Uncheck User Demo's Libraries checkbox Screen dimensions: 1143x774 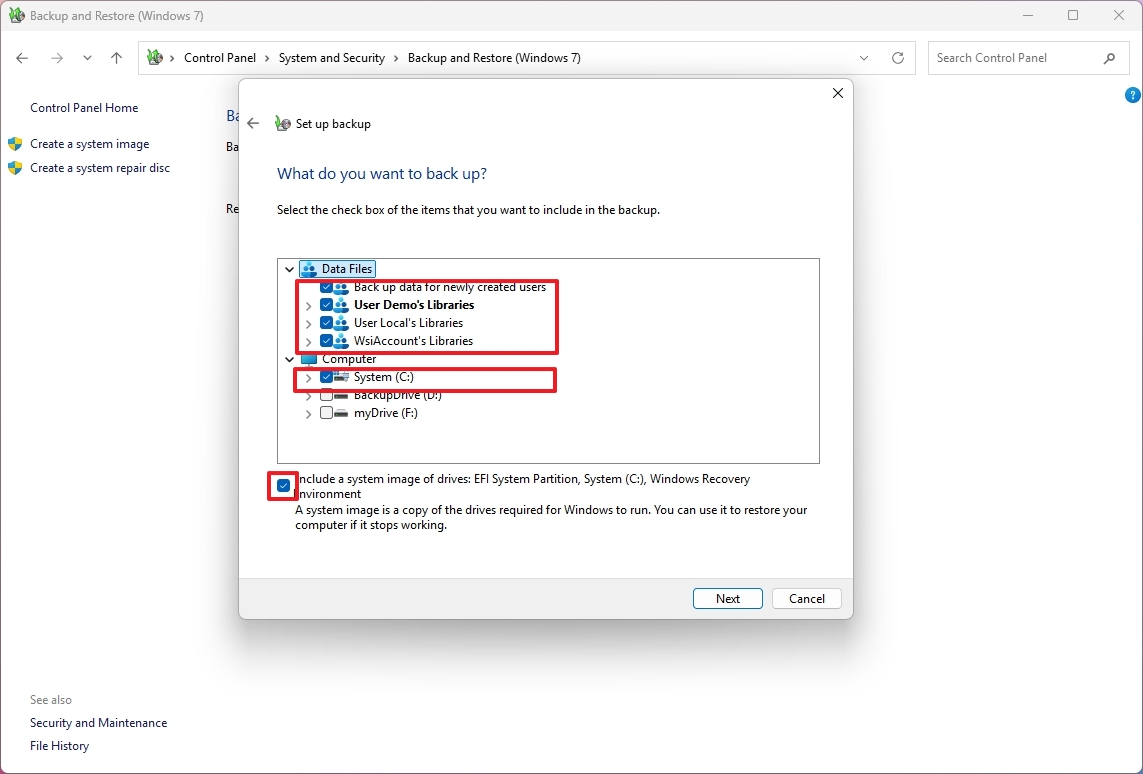[327, 305]
